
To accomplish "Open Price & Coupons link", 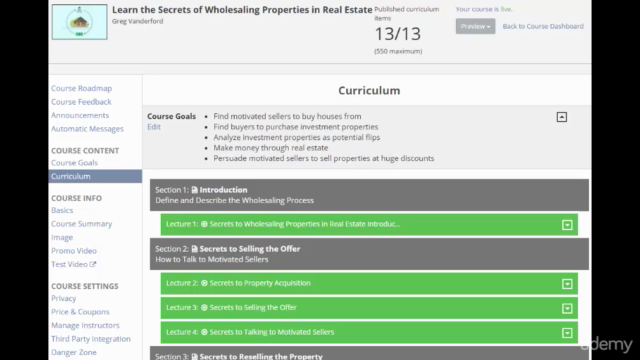I will [x=80, y=312].
